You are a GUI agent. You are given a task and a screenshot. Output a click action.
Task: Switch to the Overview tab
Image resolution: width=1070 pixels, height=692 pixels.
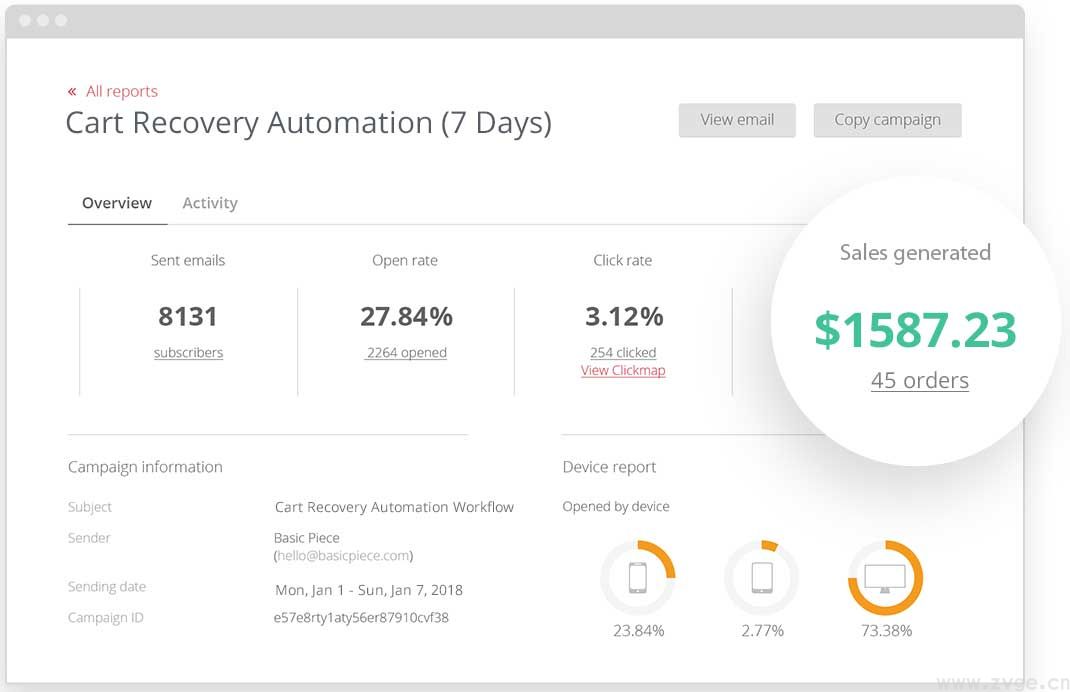pyautogui.click(x=117, y=203)
